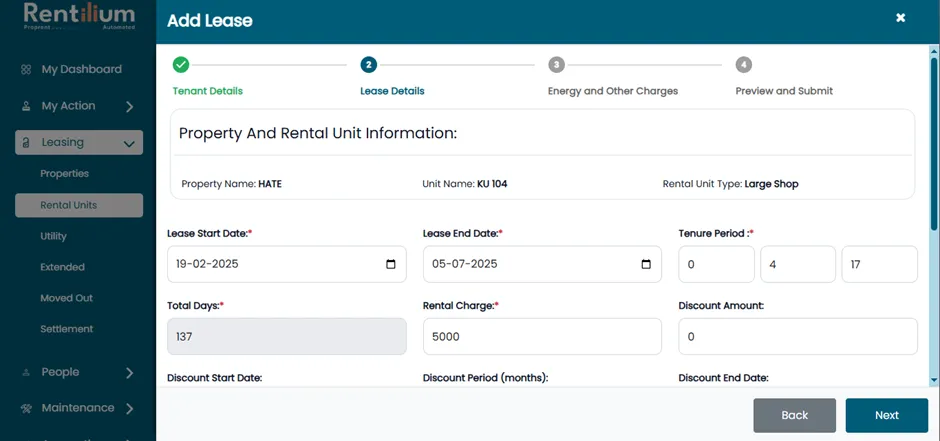940x441 pixels.
Task: Expand the Maintenance submenu arrow
Action: click(x=129, y=409)
